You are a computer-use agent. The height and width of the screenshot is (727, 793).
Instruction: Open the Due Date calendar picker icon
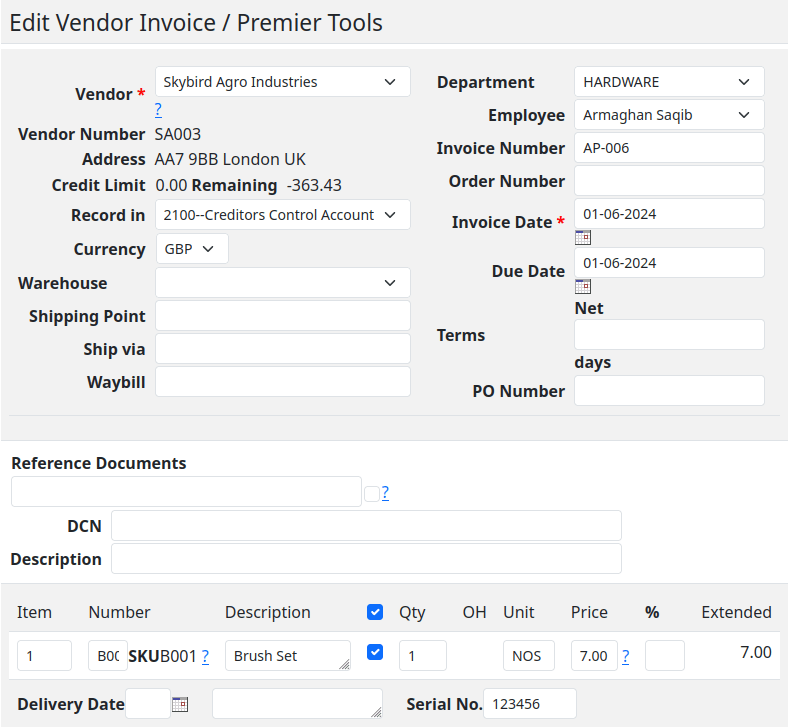tap(583, 286)
